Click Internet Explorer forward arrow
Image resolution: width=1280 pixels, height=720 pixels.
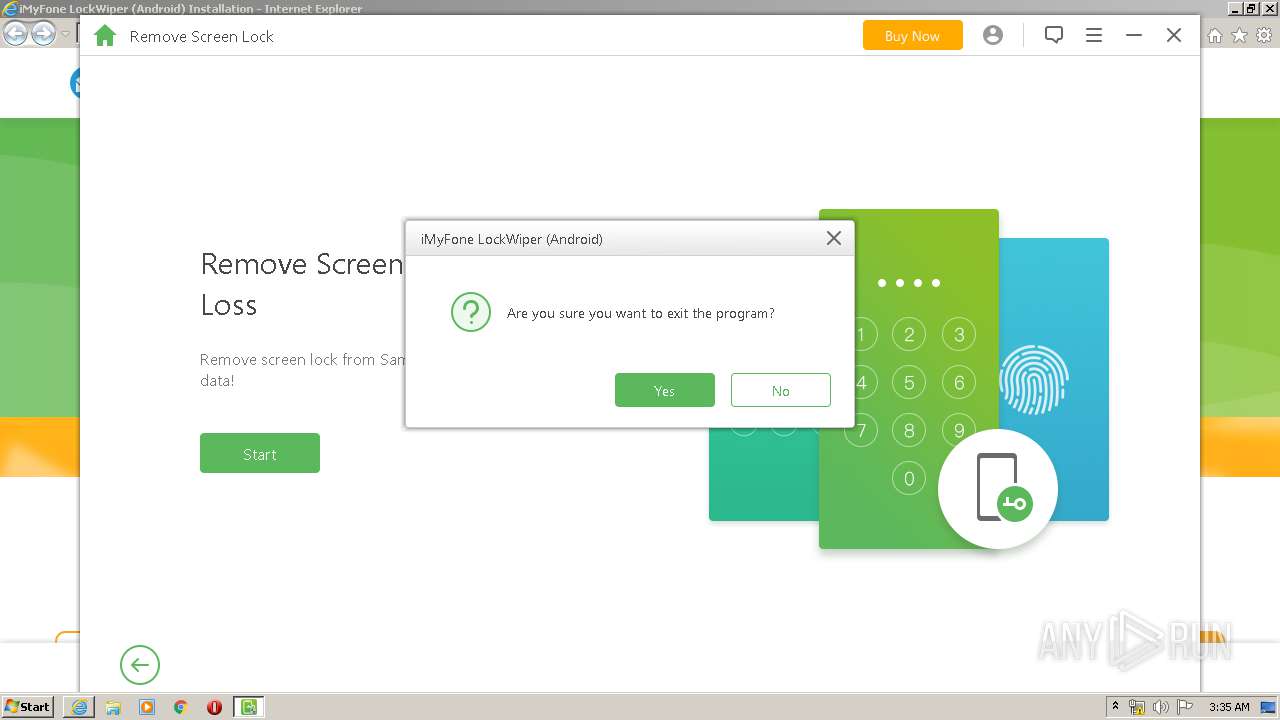43,34
